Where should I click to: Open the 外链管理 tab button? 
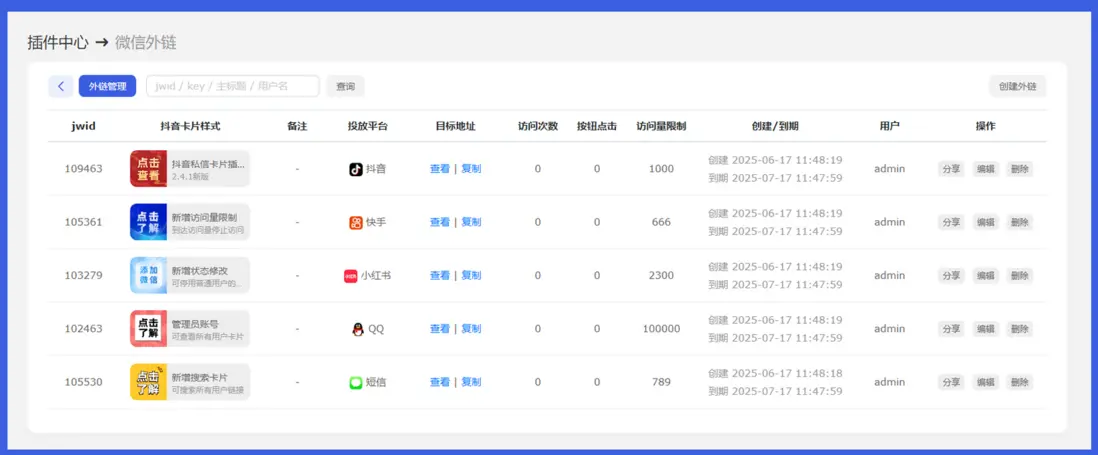(x=107, y=86)
